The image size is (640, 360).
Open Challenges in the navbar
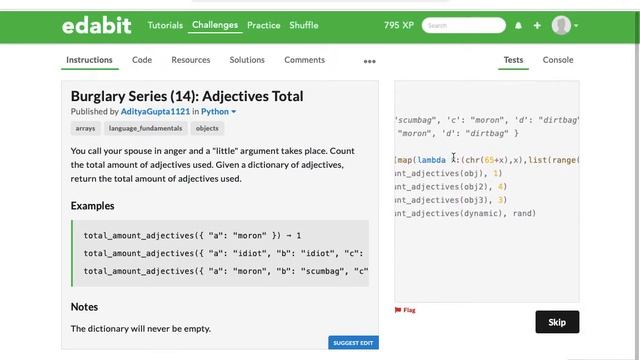(x=215, y=25)
